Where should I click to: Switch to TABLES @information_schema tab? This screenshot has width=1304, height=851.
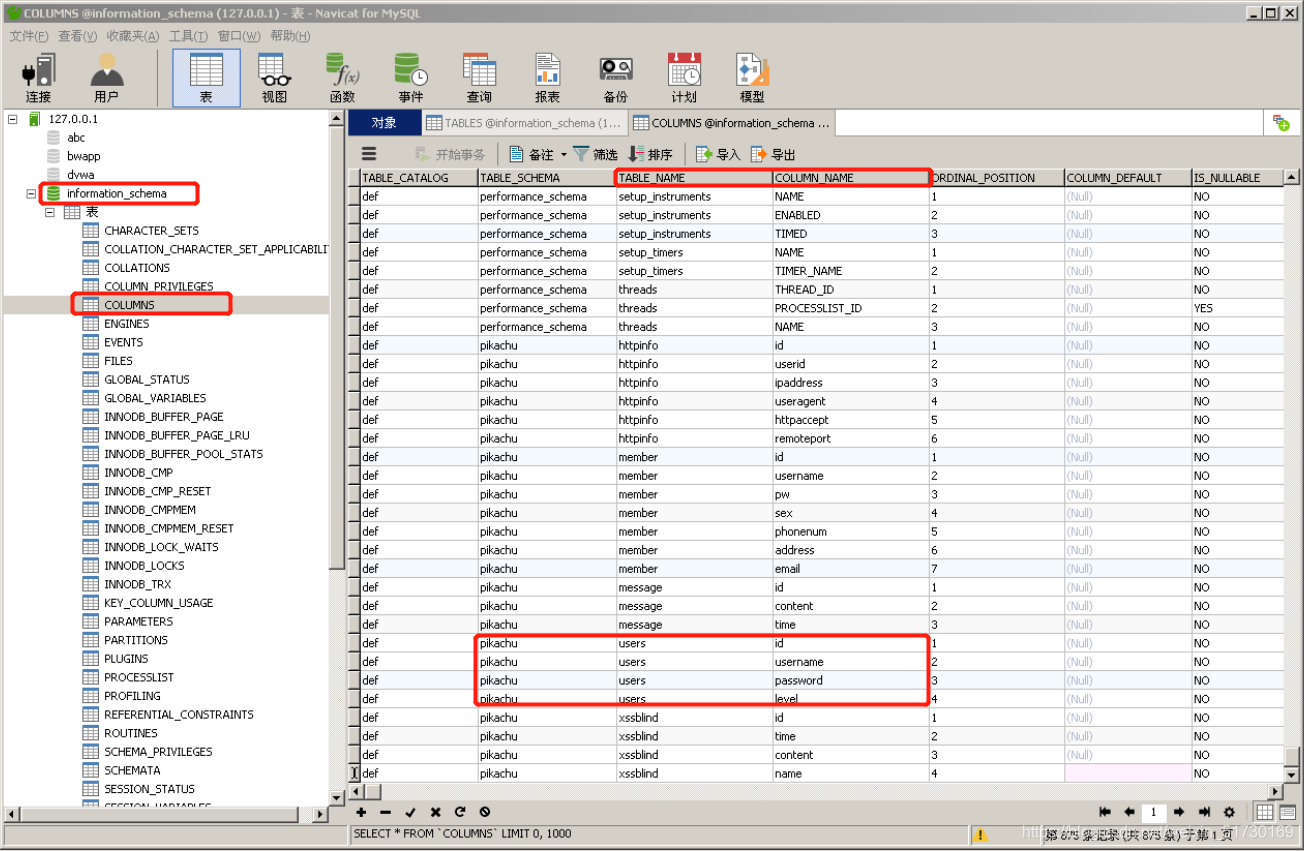click(524, 123)
